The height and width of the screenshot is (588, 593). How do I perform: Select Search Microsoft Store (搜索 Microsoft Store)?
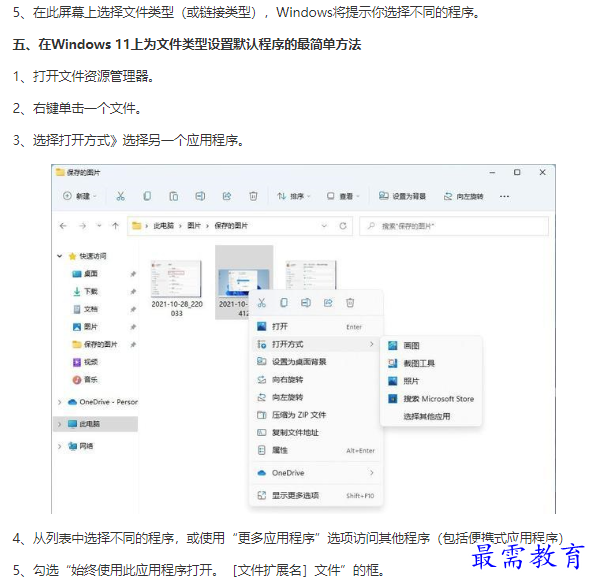[431, 399]
